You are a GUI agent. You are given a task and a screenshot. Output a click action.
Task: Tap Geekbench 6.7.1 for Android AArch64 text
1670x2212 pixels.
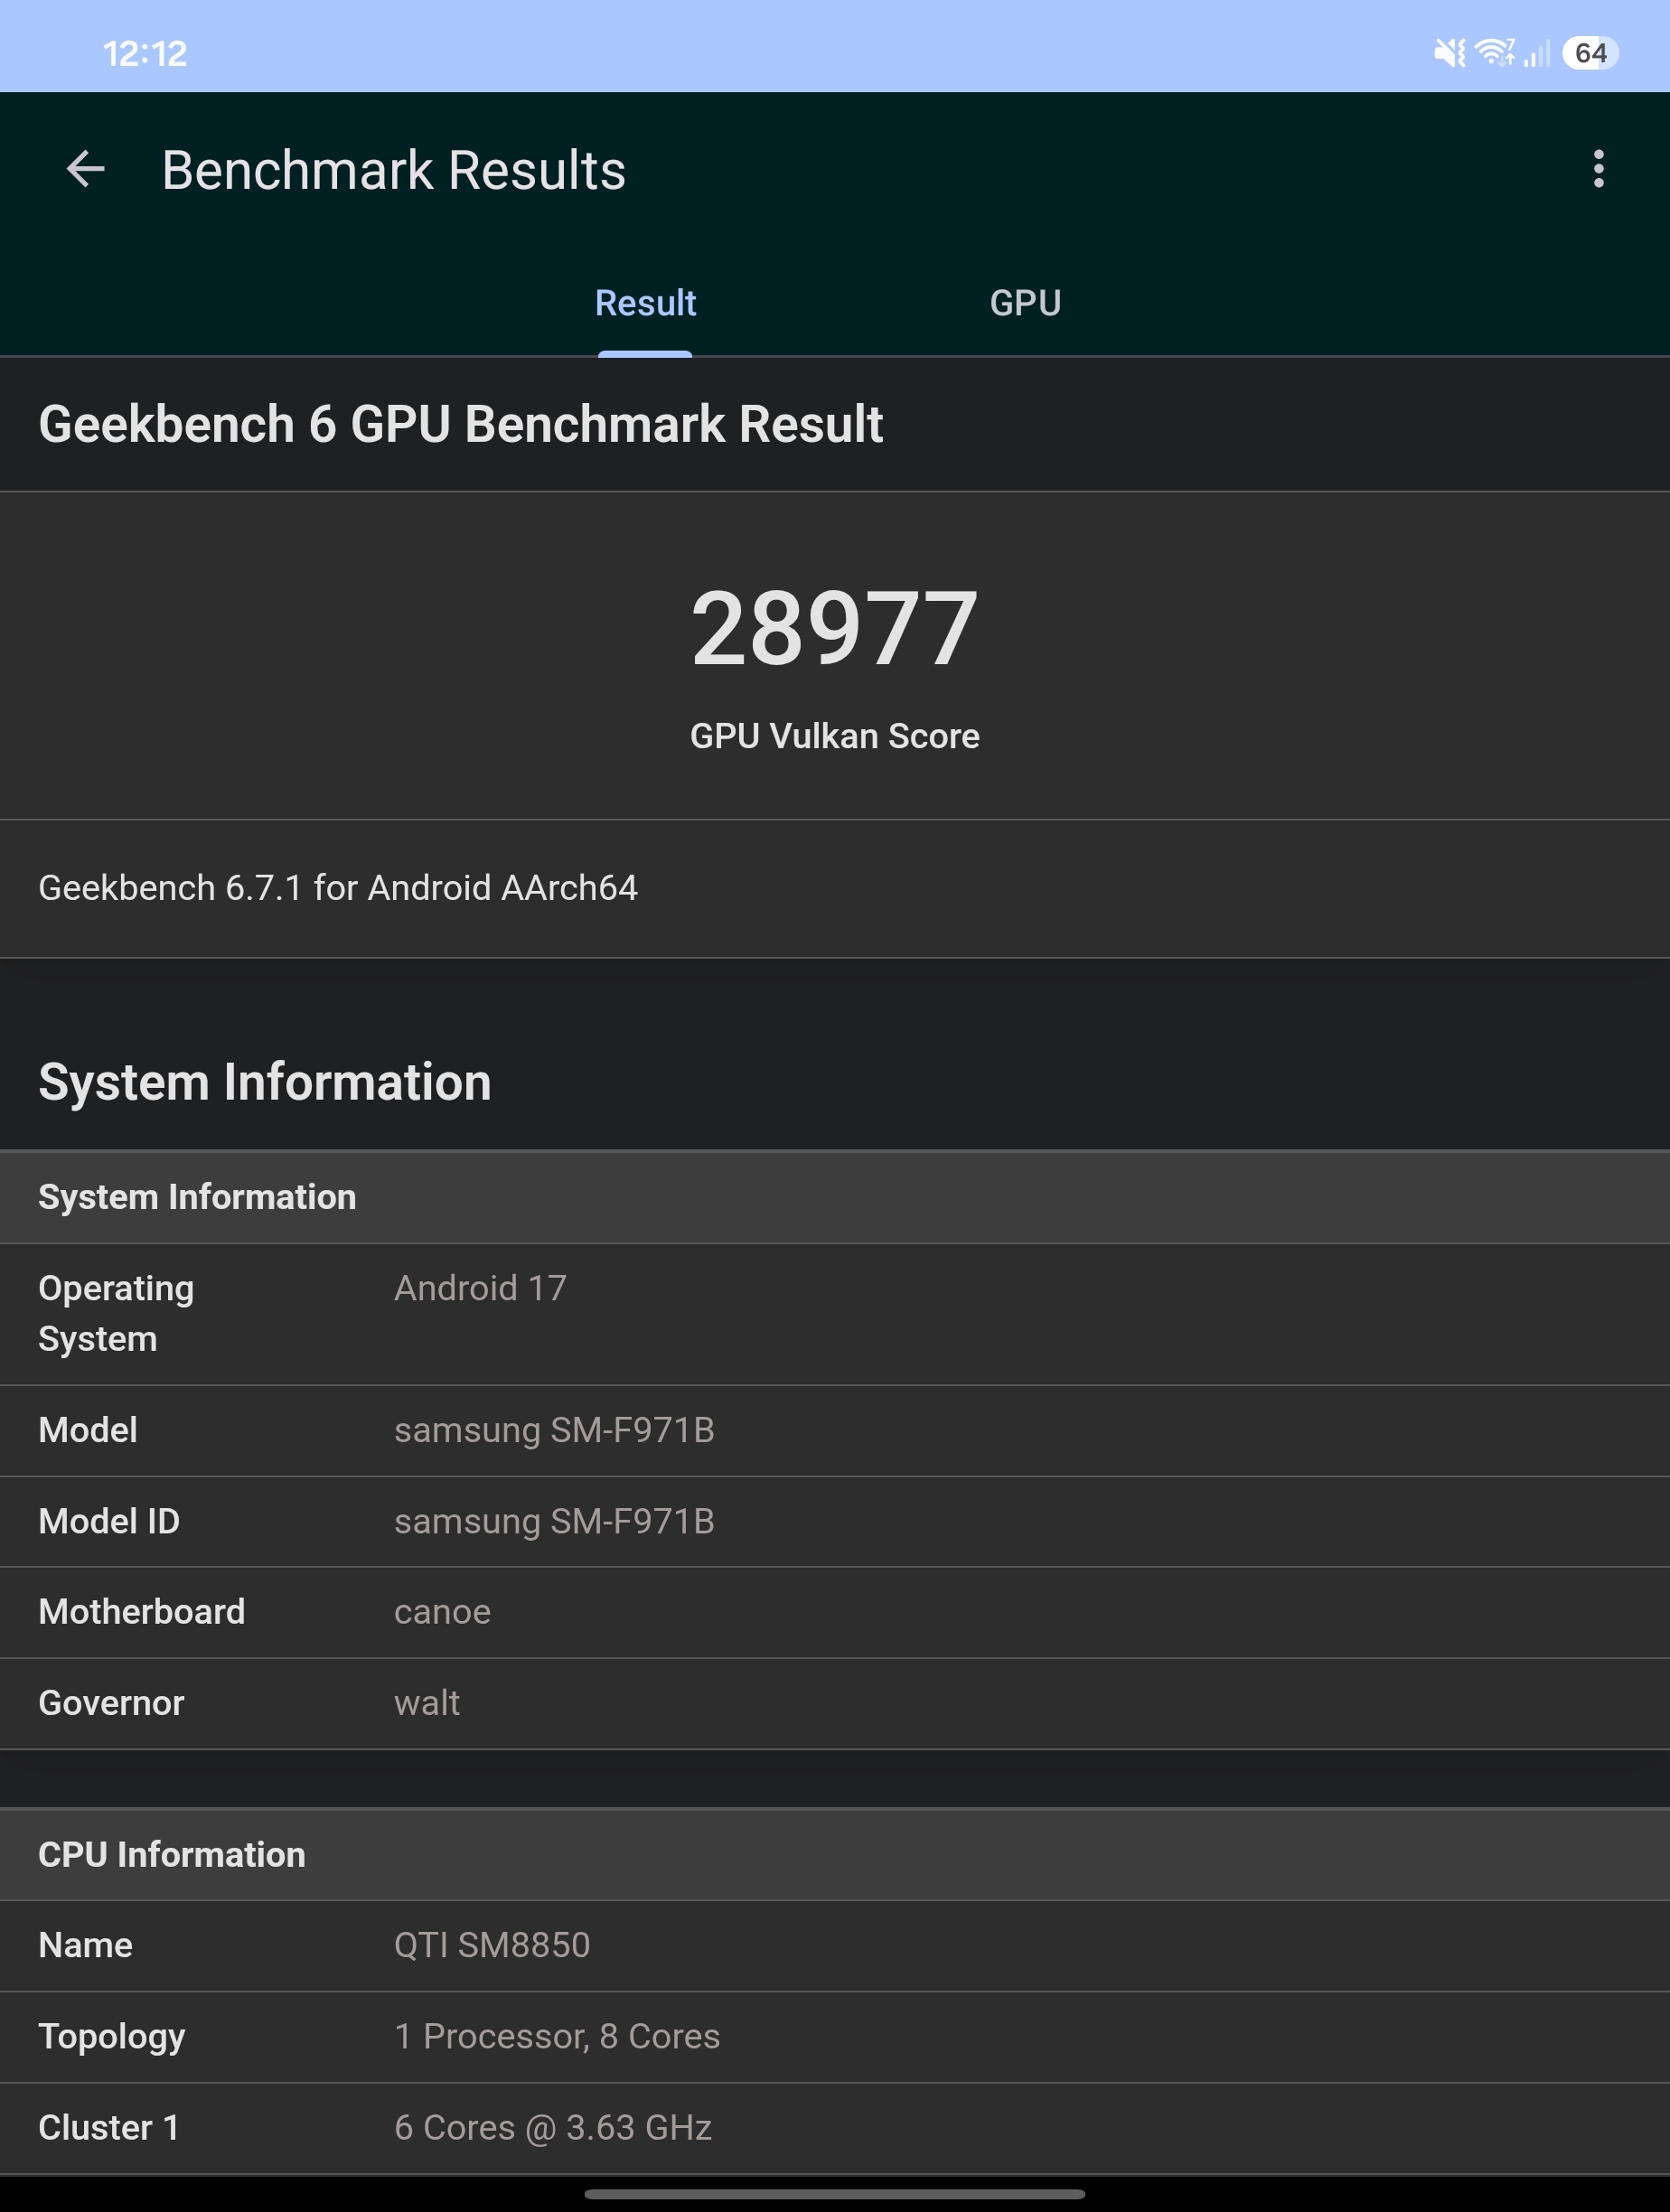click(338, 888)
